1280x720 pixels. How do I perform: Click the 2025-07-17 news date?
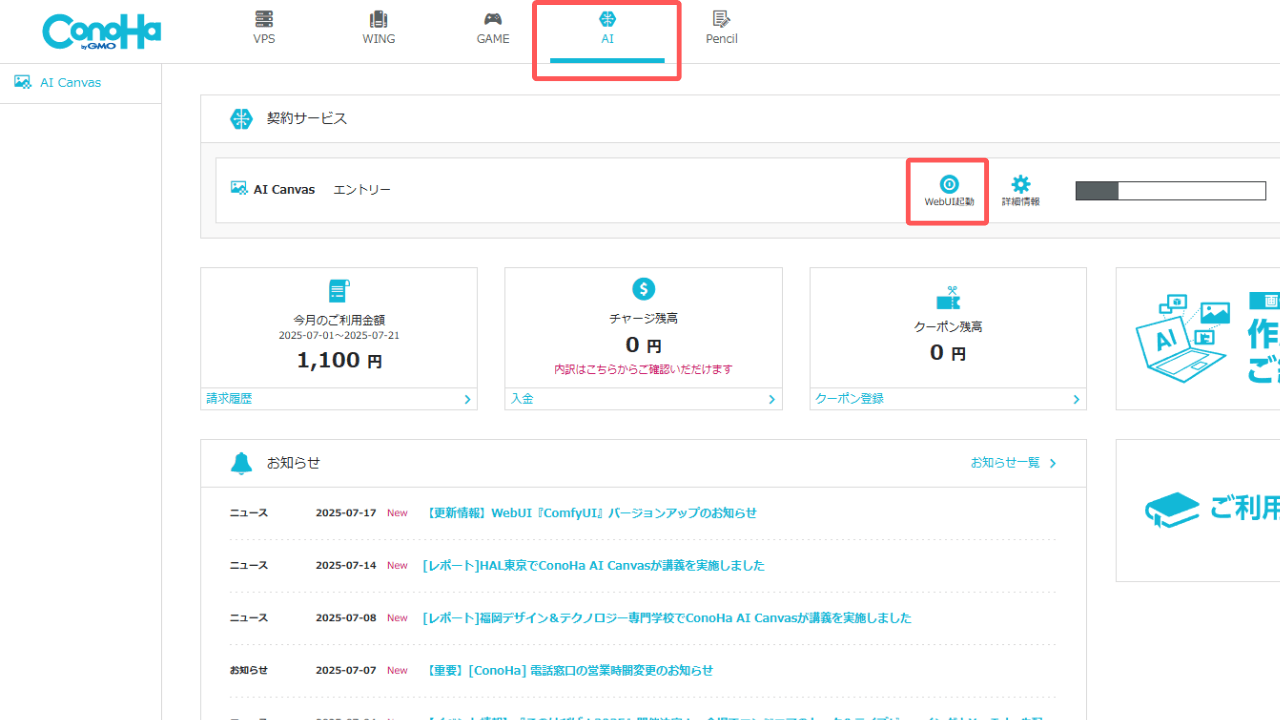(x=346, y=513)
